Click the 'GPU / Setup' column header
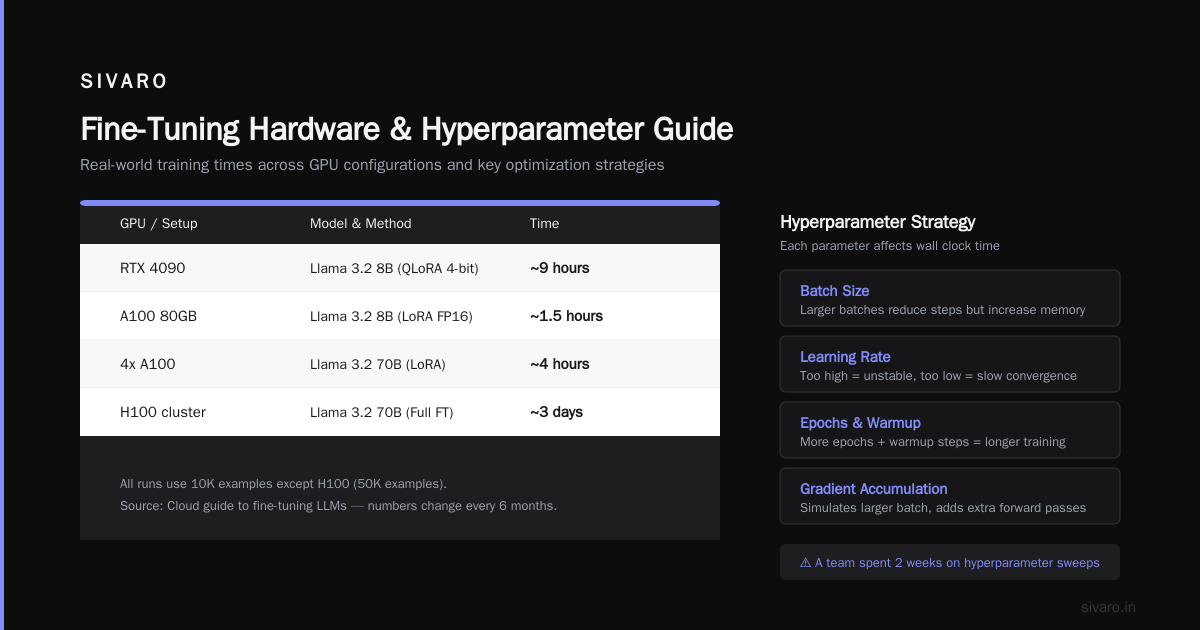Viewport: 1200px width, 630px height. point(159,223)
